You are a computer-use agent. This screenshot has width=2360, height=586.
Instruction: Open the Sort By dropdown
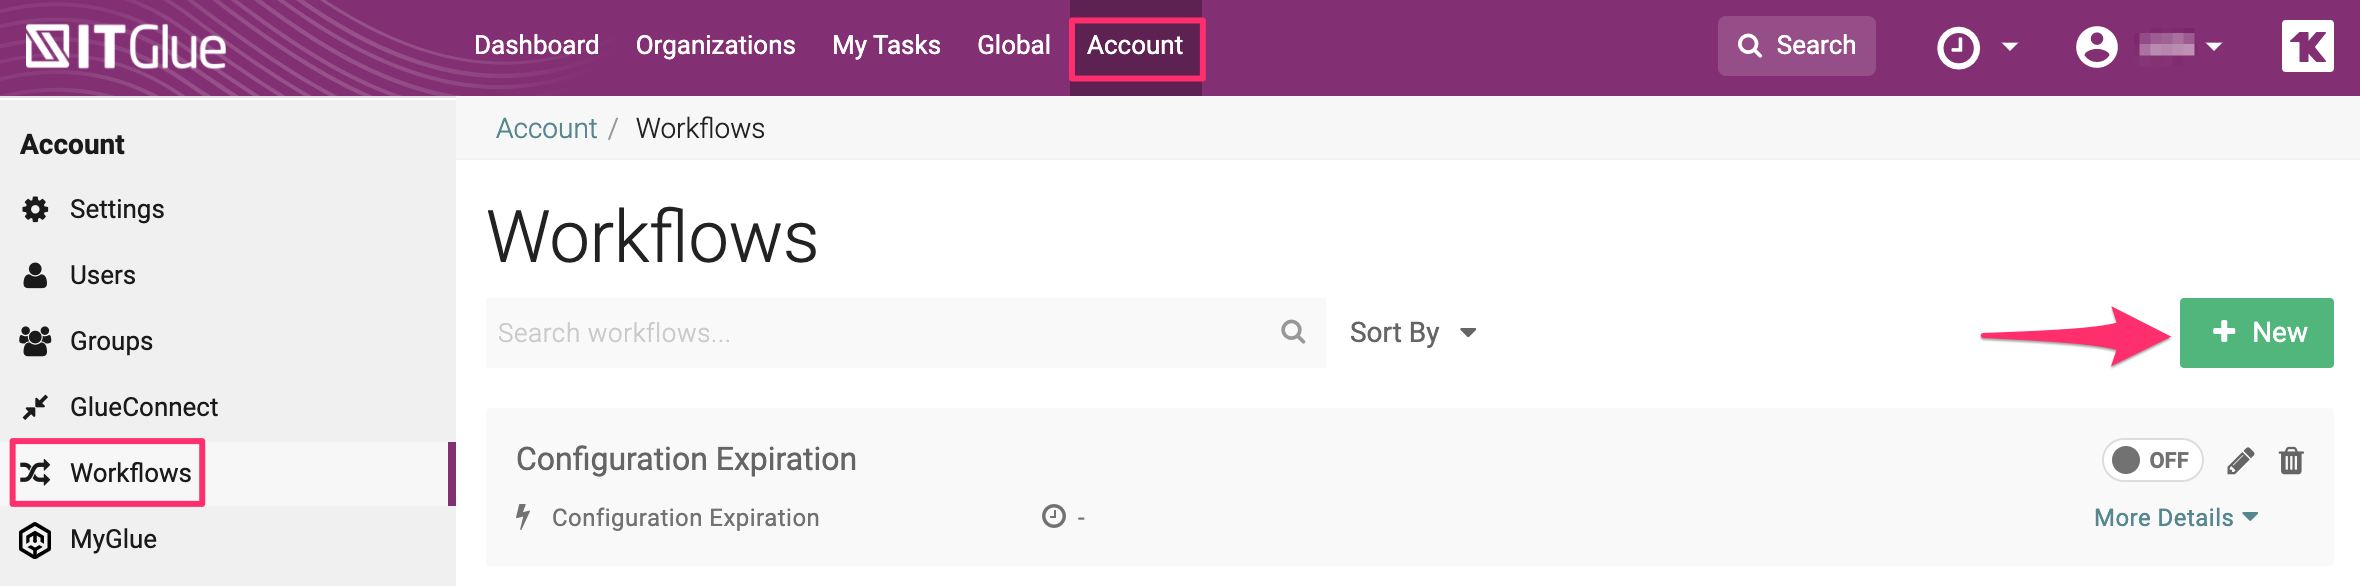click(x=1412, y=333)
